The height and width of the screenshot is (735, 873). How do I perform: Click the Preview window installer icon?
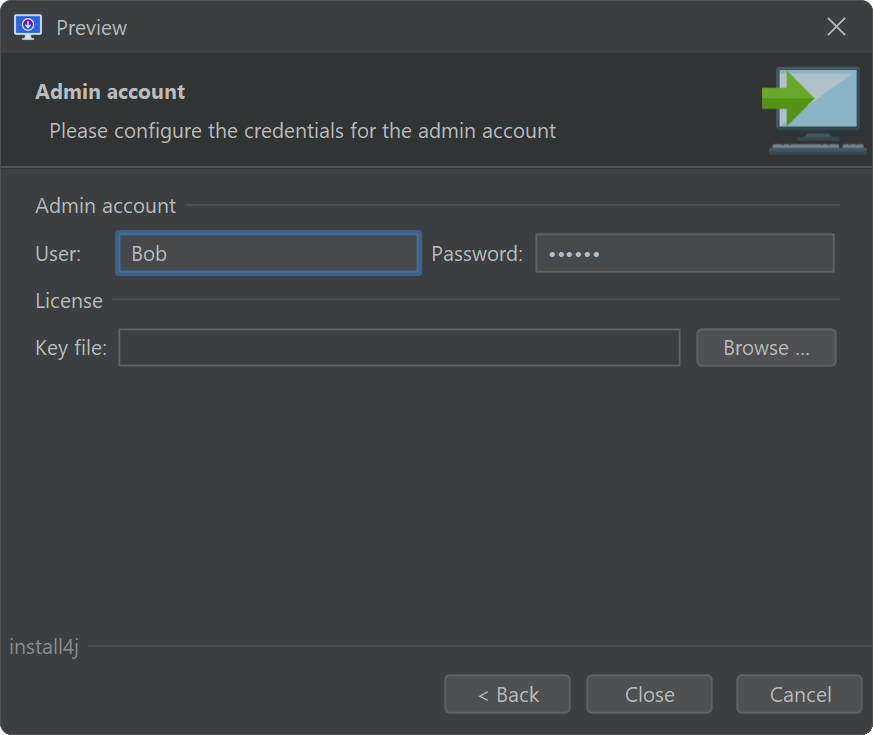point(28,27)
